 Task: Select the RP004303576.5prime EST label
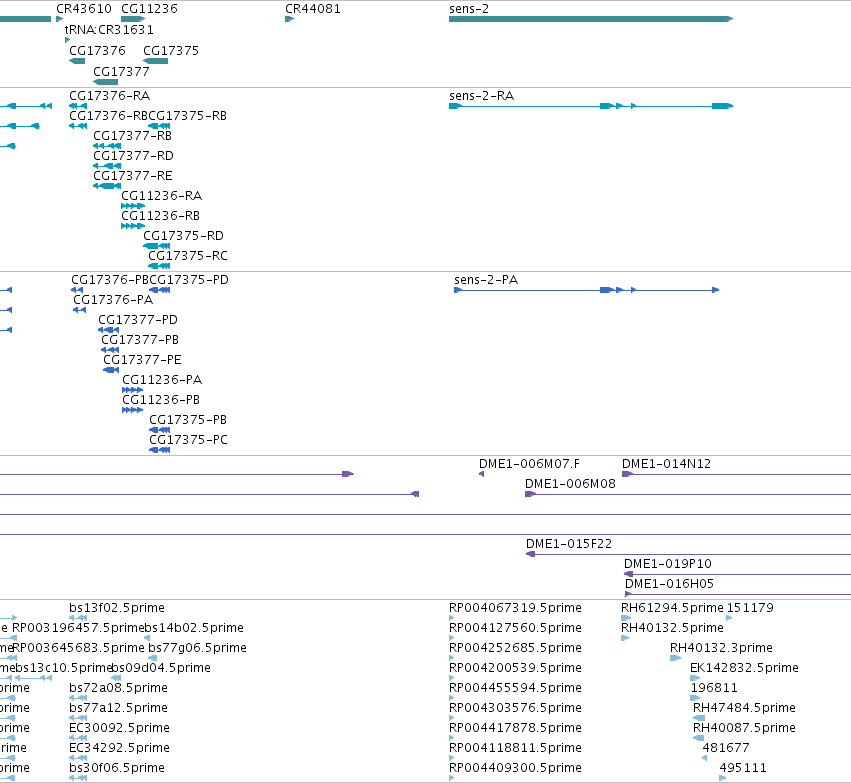click(515, 708)
